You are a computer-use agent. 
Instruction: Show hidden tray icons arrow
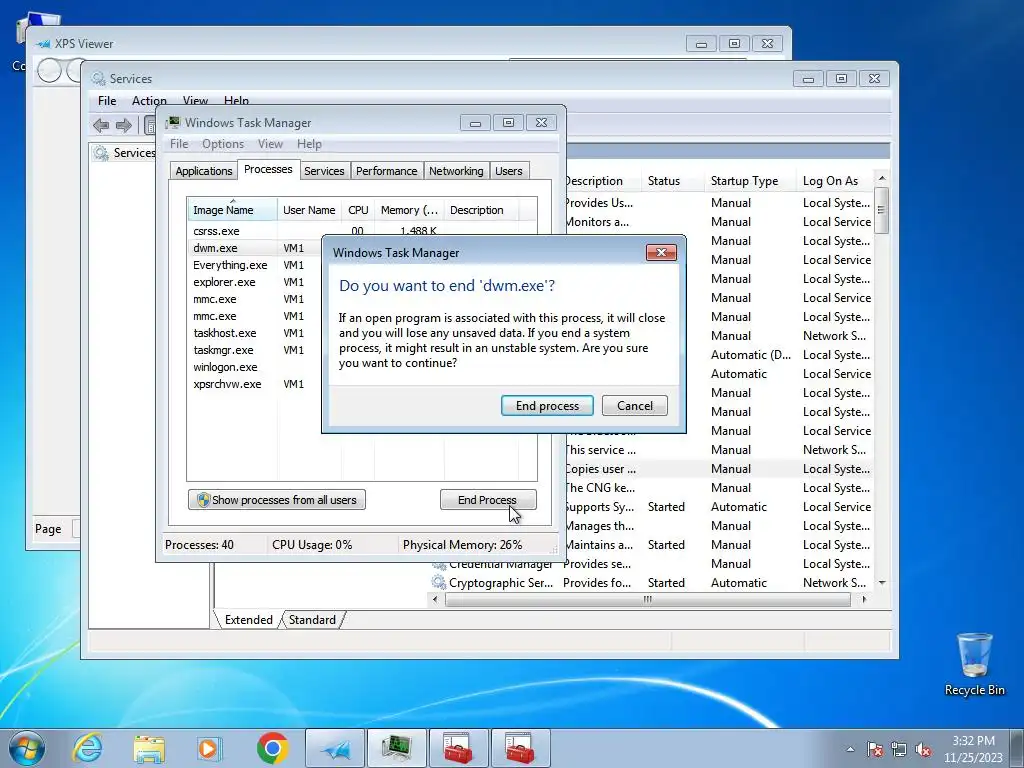850,749
